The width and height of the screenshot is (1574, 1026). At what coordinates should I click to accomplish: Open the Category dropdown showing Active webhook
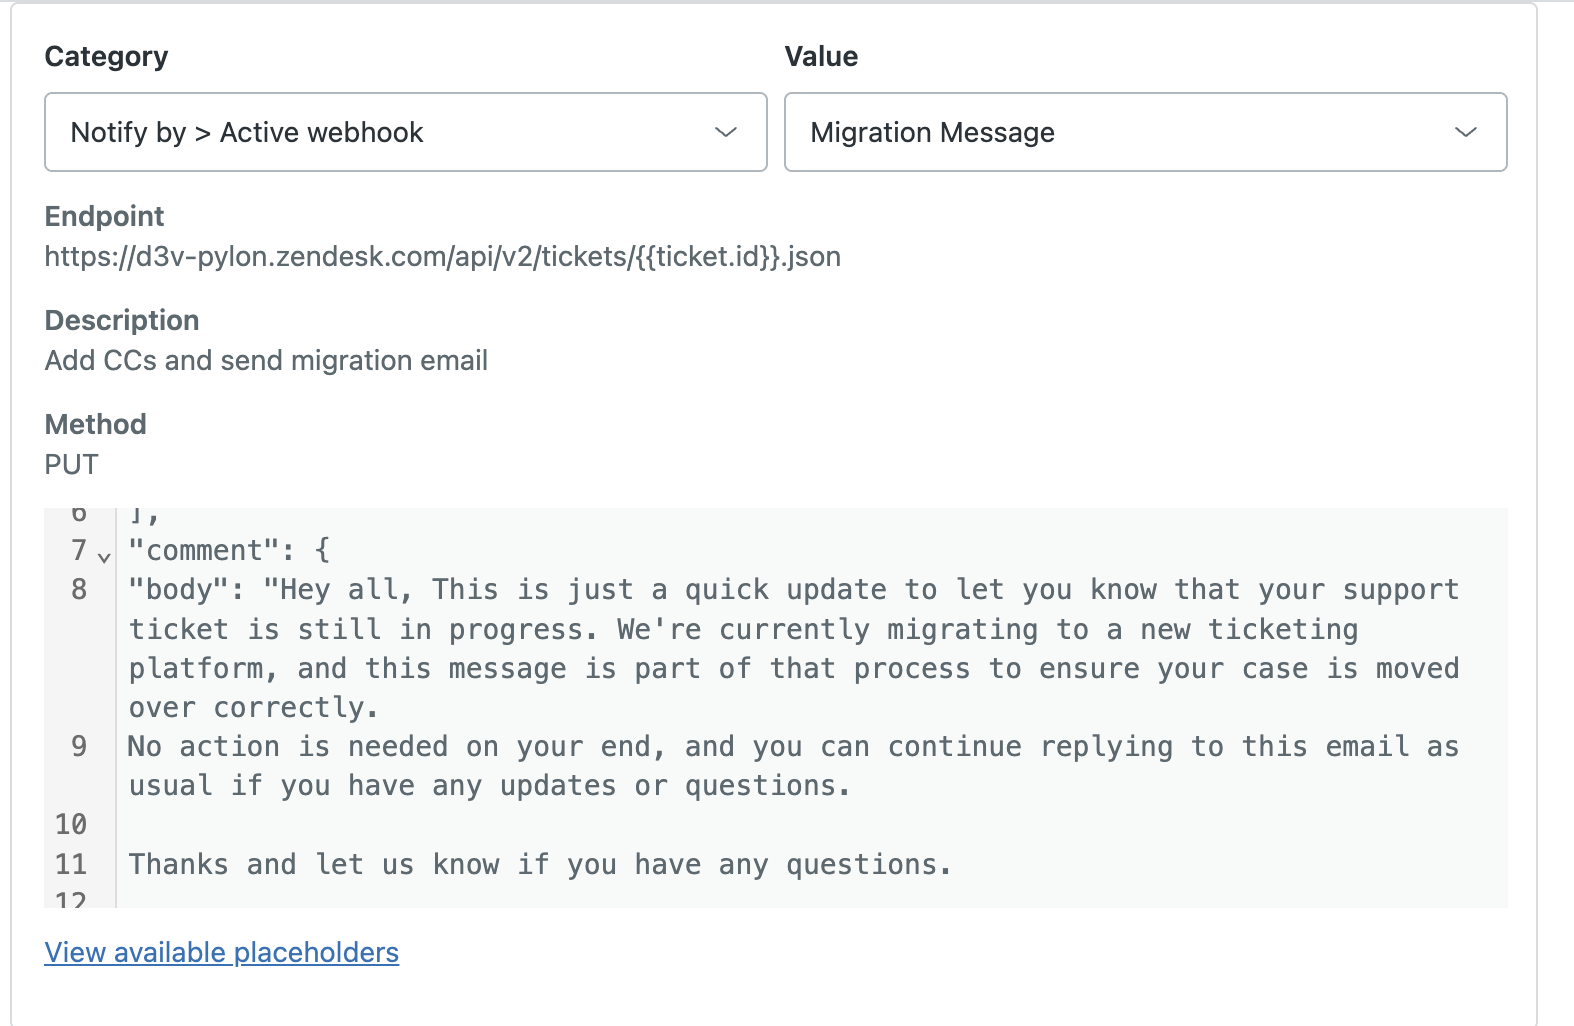380,132
